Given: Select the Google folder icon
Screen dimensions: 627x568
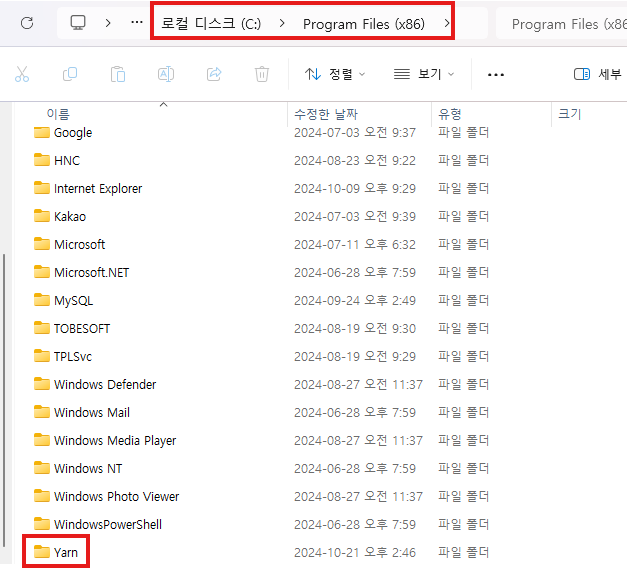Looking at the screenshot, I should (x=42, y=132).
